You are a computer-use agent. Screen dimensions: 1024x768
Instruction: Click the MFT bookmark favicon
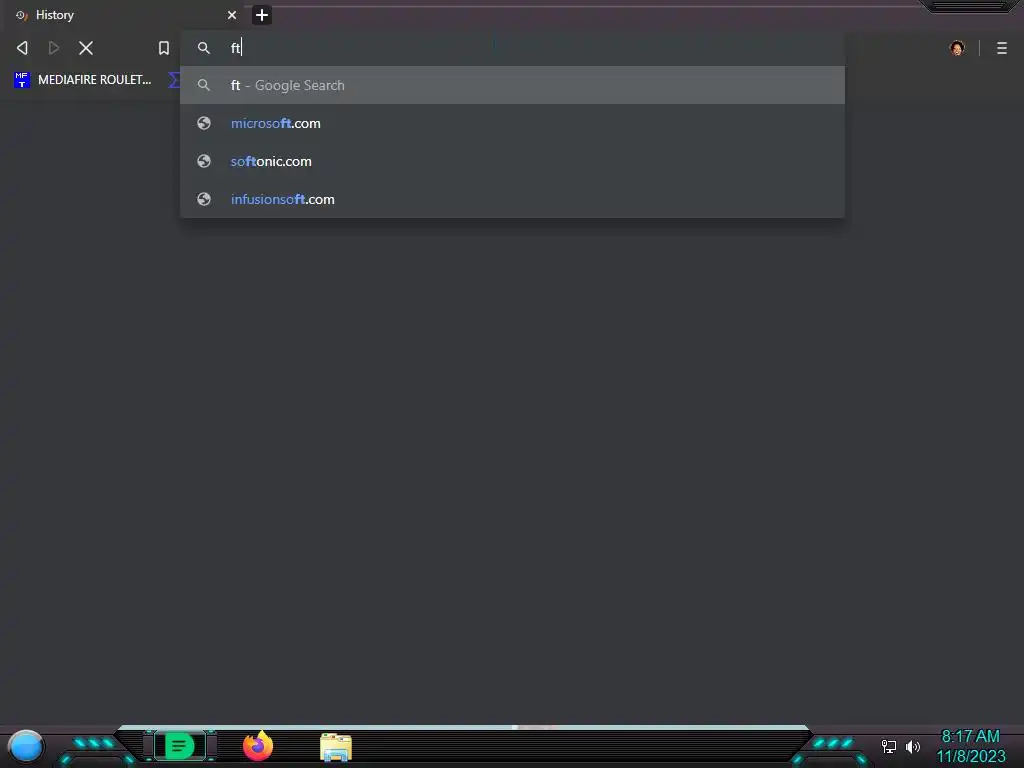click(22, 80)
